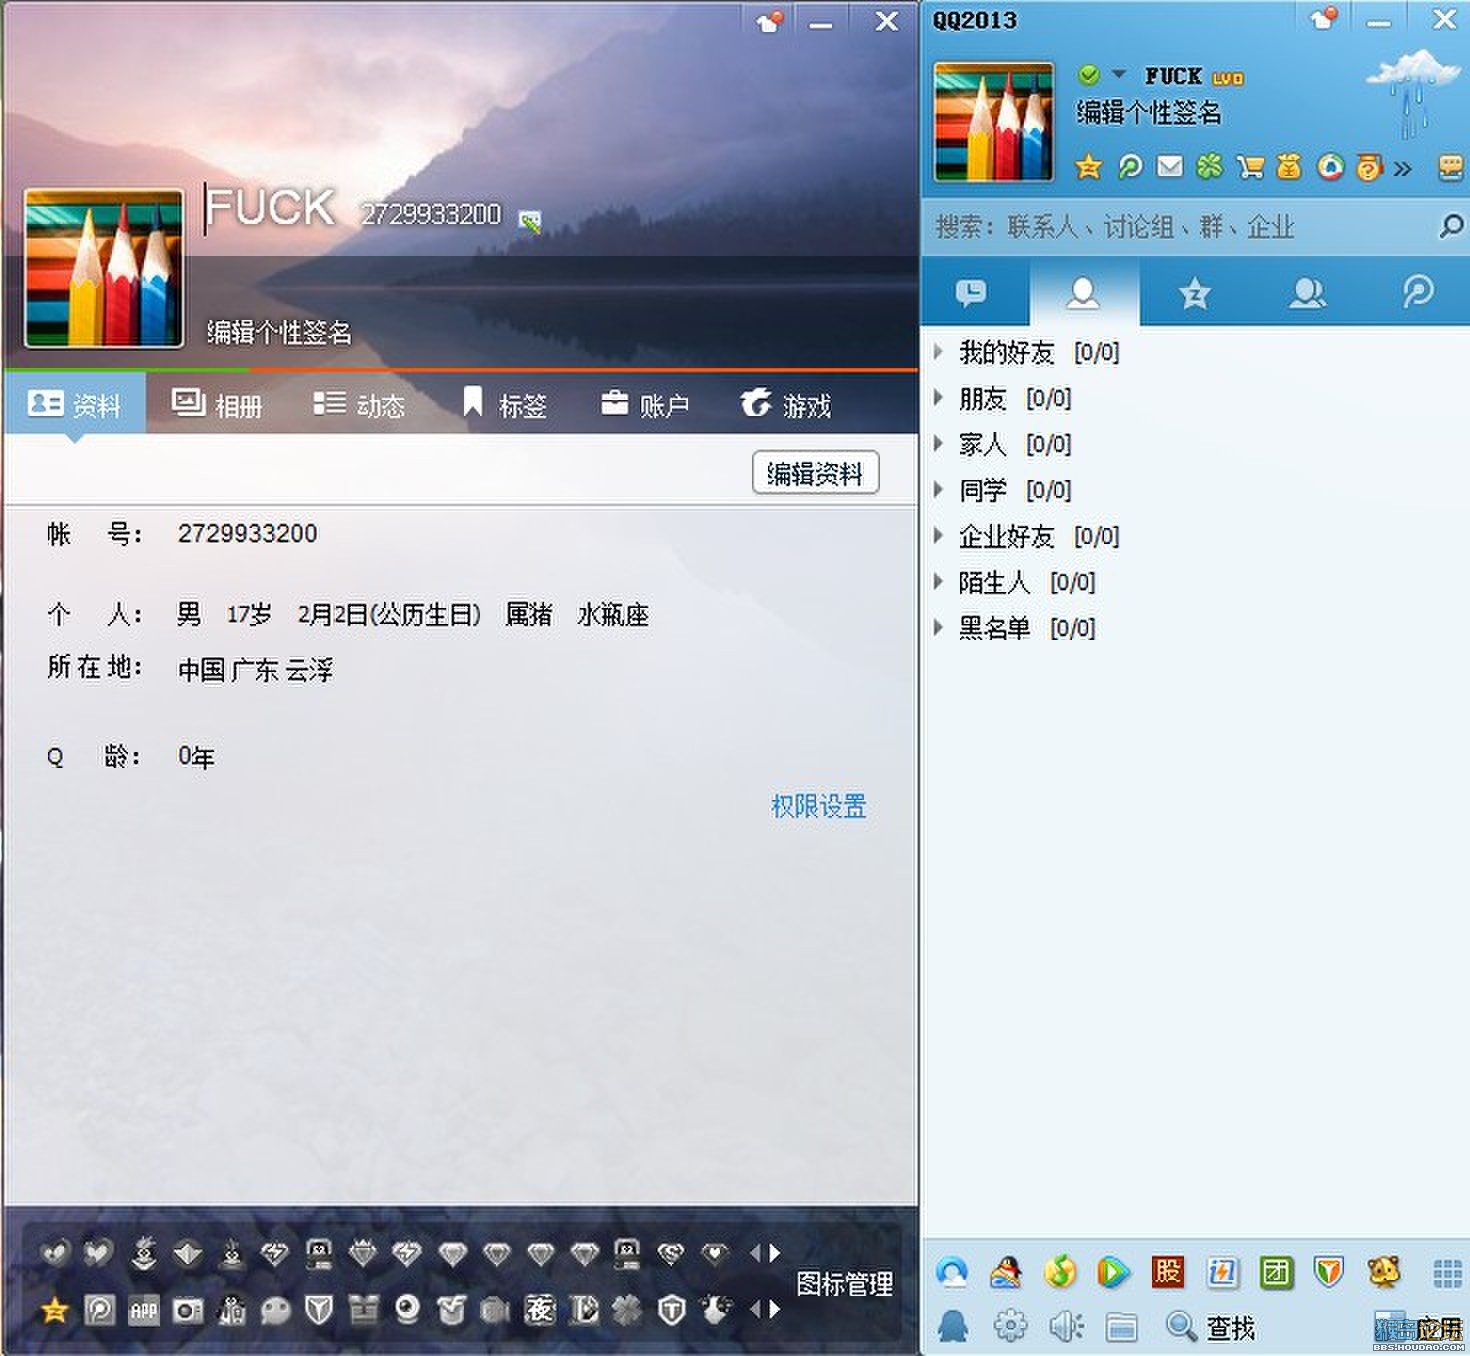Screen dimensions: 1470x1356
Task: Click 编辑资料 button
Action: [815, 473]
